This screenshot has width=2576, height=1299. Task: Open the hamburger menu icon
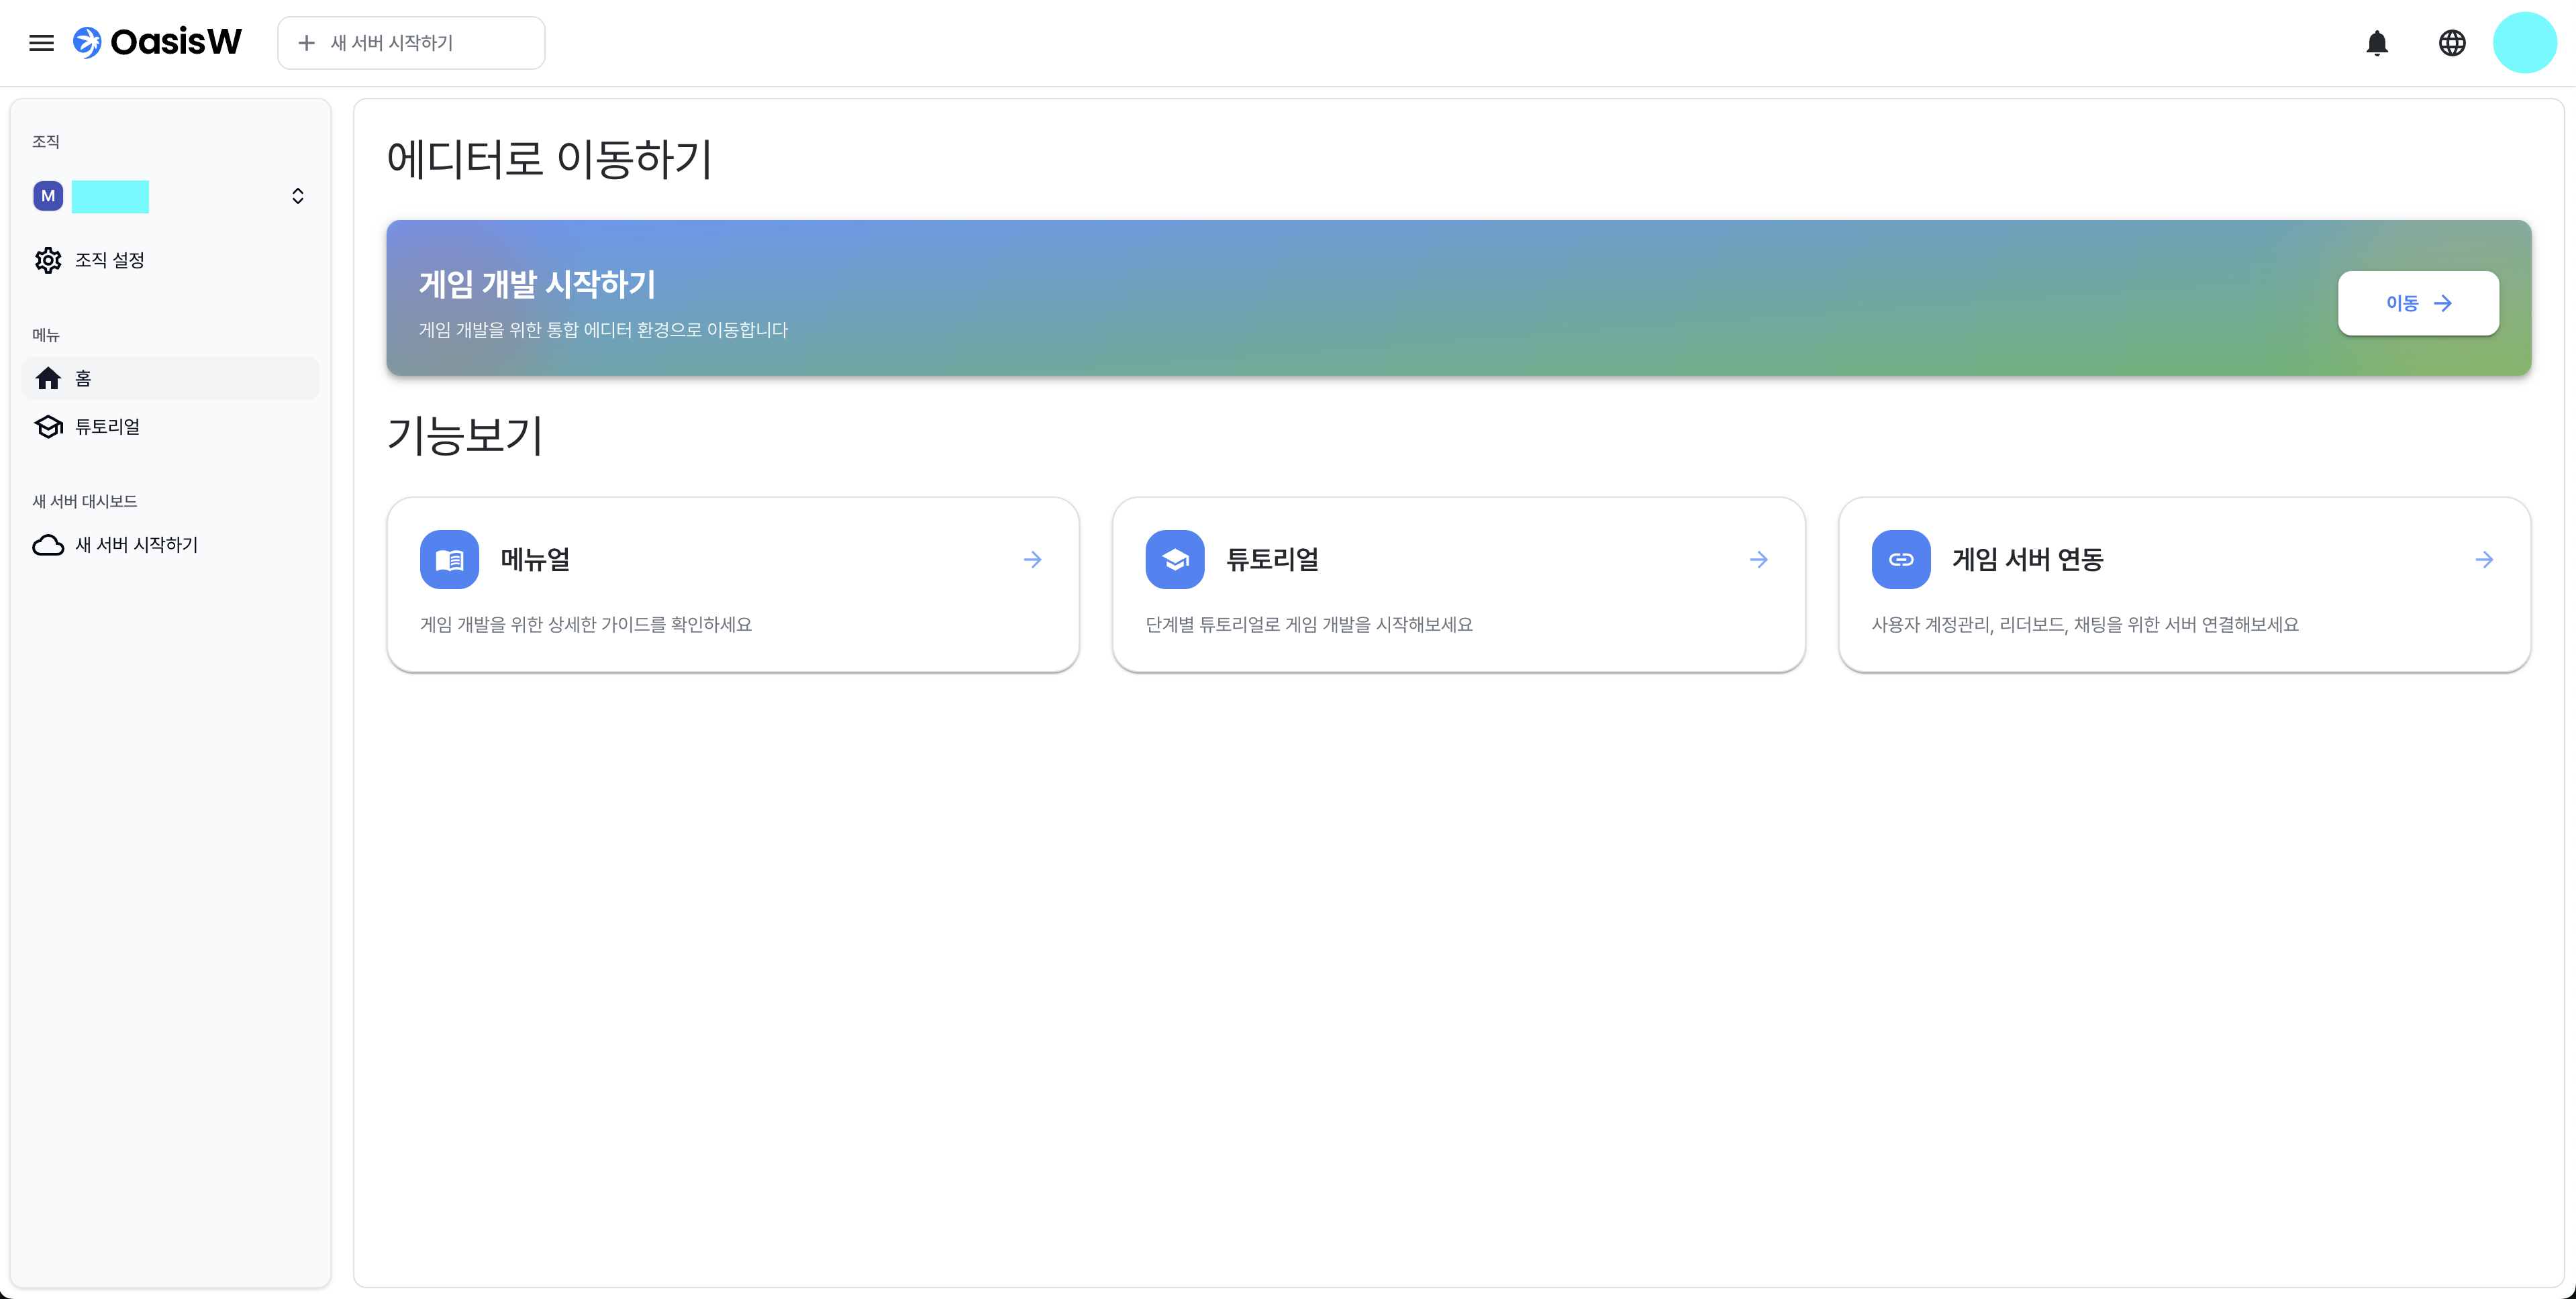pyautogui.click(x=41, y=43)
